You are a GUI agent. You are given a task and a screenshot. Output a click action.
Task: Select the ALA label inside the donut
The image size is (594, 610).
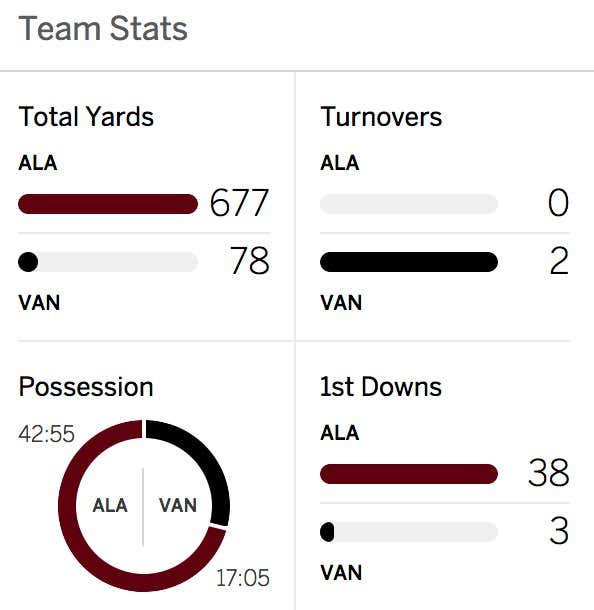point(110,505)
